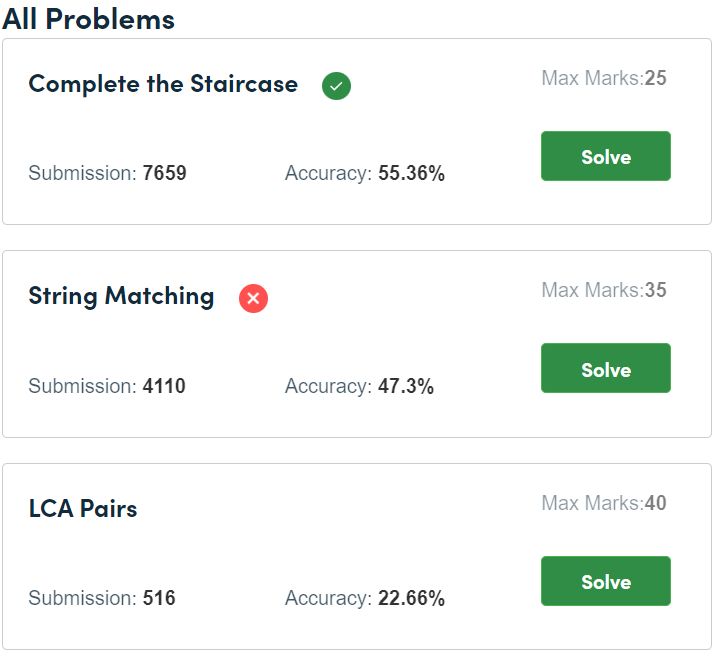Click the Accuracy 47.3% value

point(359,386)
